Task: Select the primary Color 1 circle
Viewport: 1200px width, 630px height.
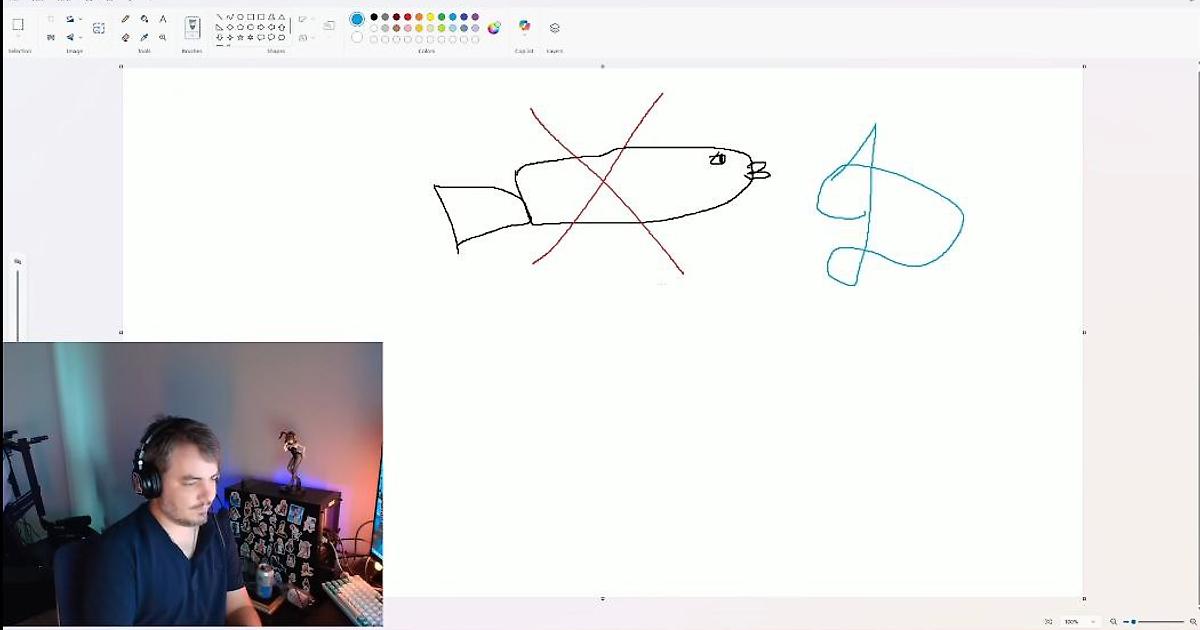Action: tap(357, 19)
